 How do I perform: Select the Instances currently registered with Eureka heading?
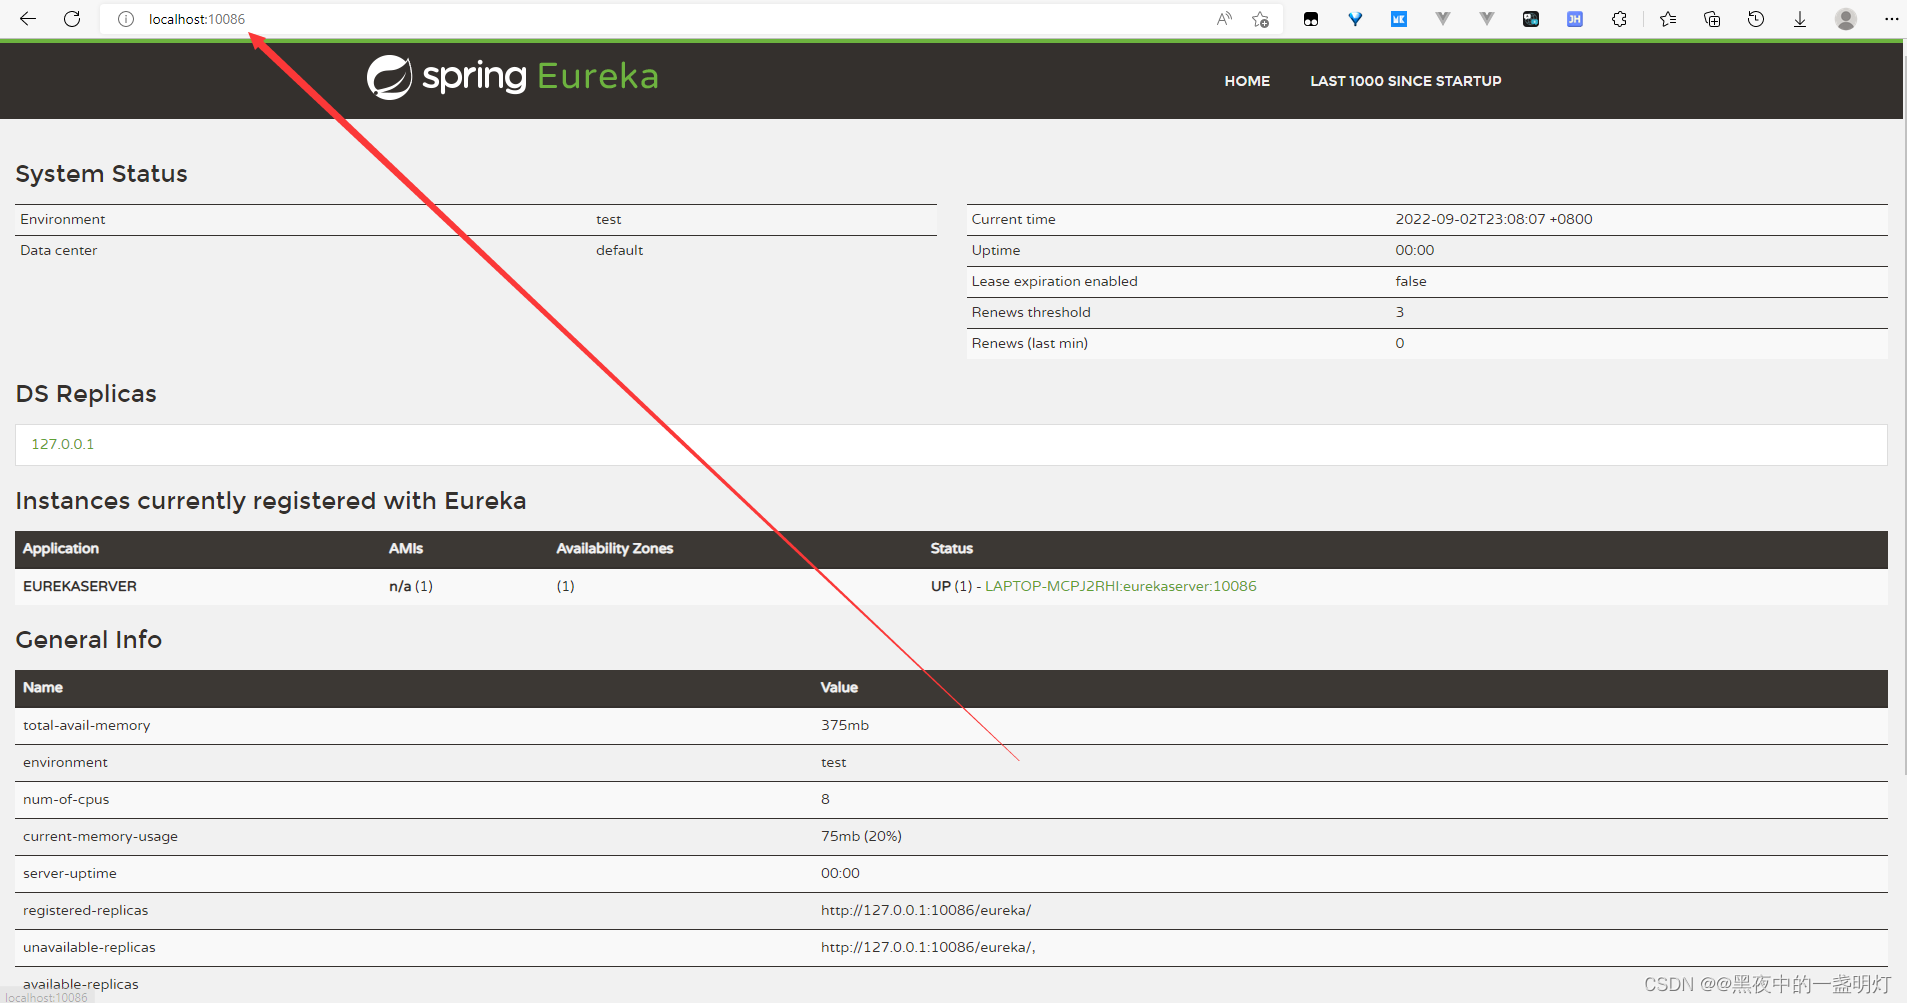[271, 501]
